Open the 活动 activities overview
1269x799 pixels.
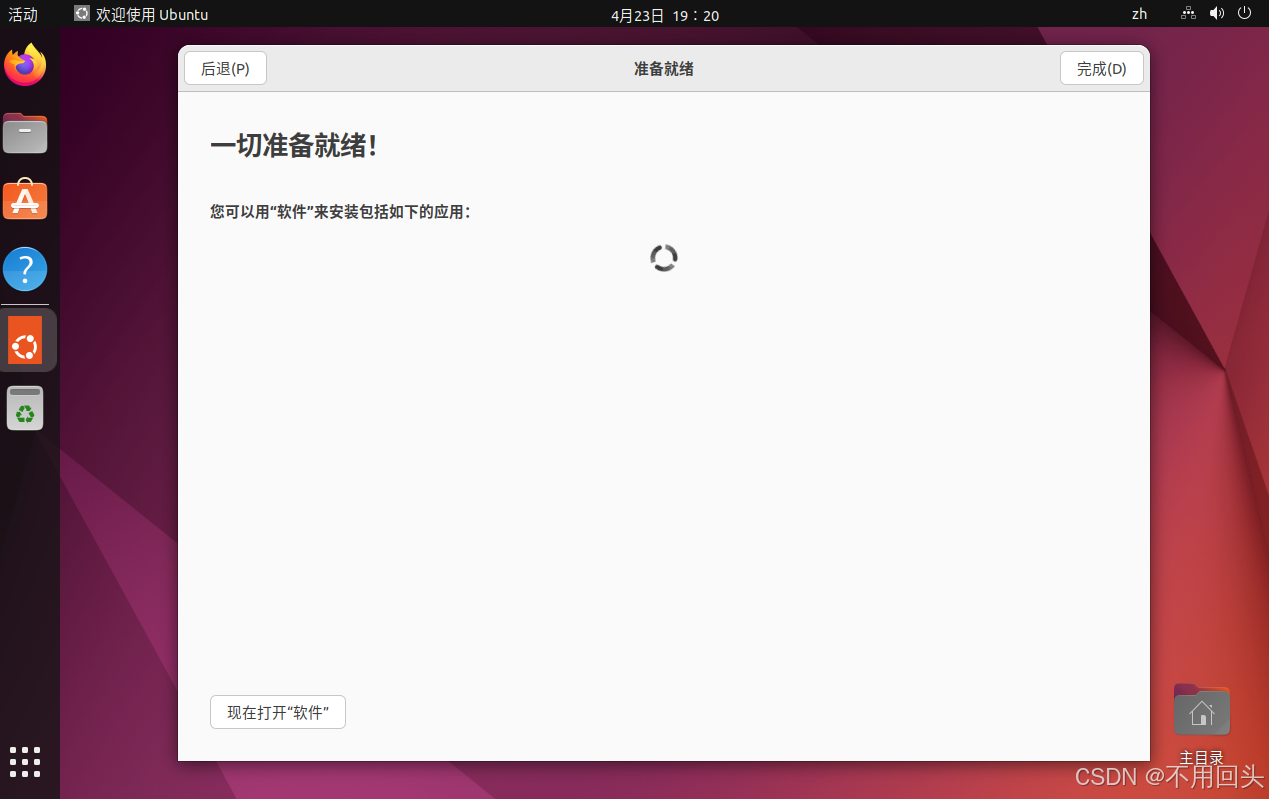tap(23, 14)
